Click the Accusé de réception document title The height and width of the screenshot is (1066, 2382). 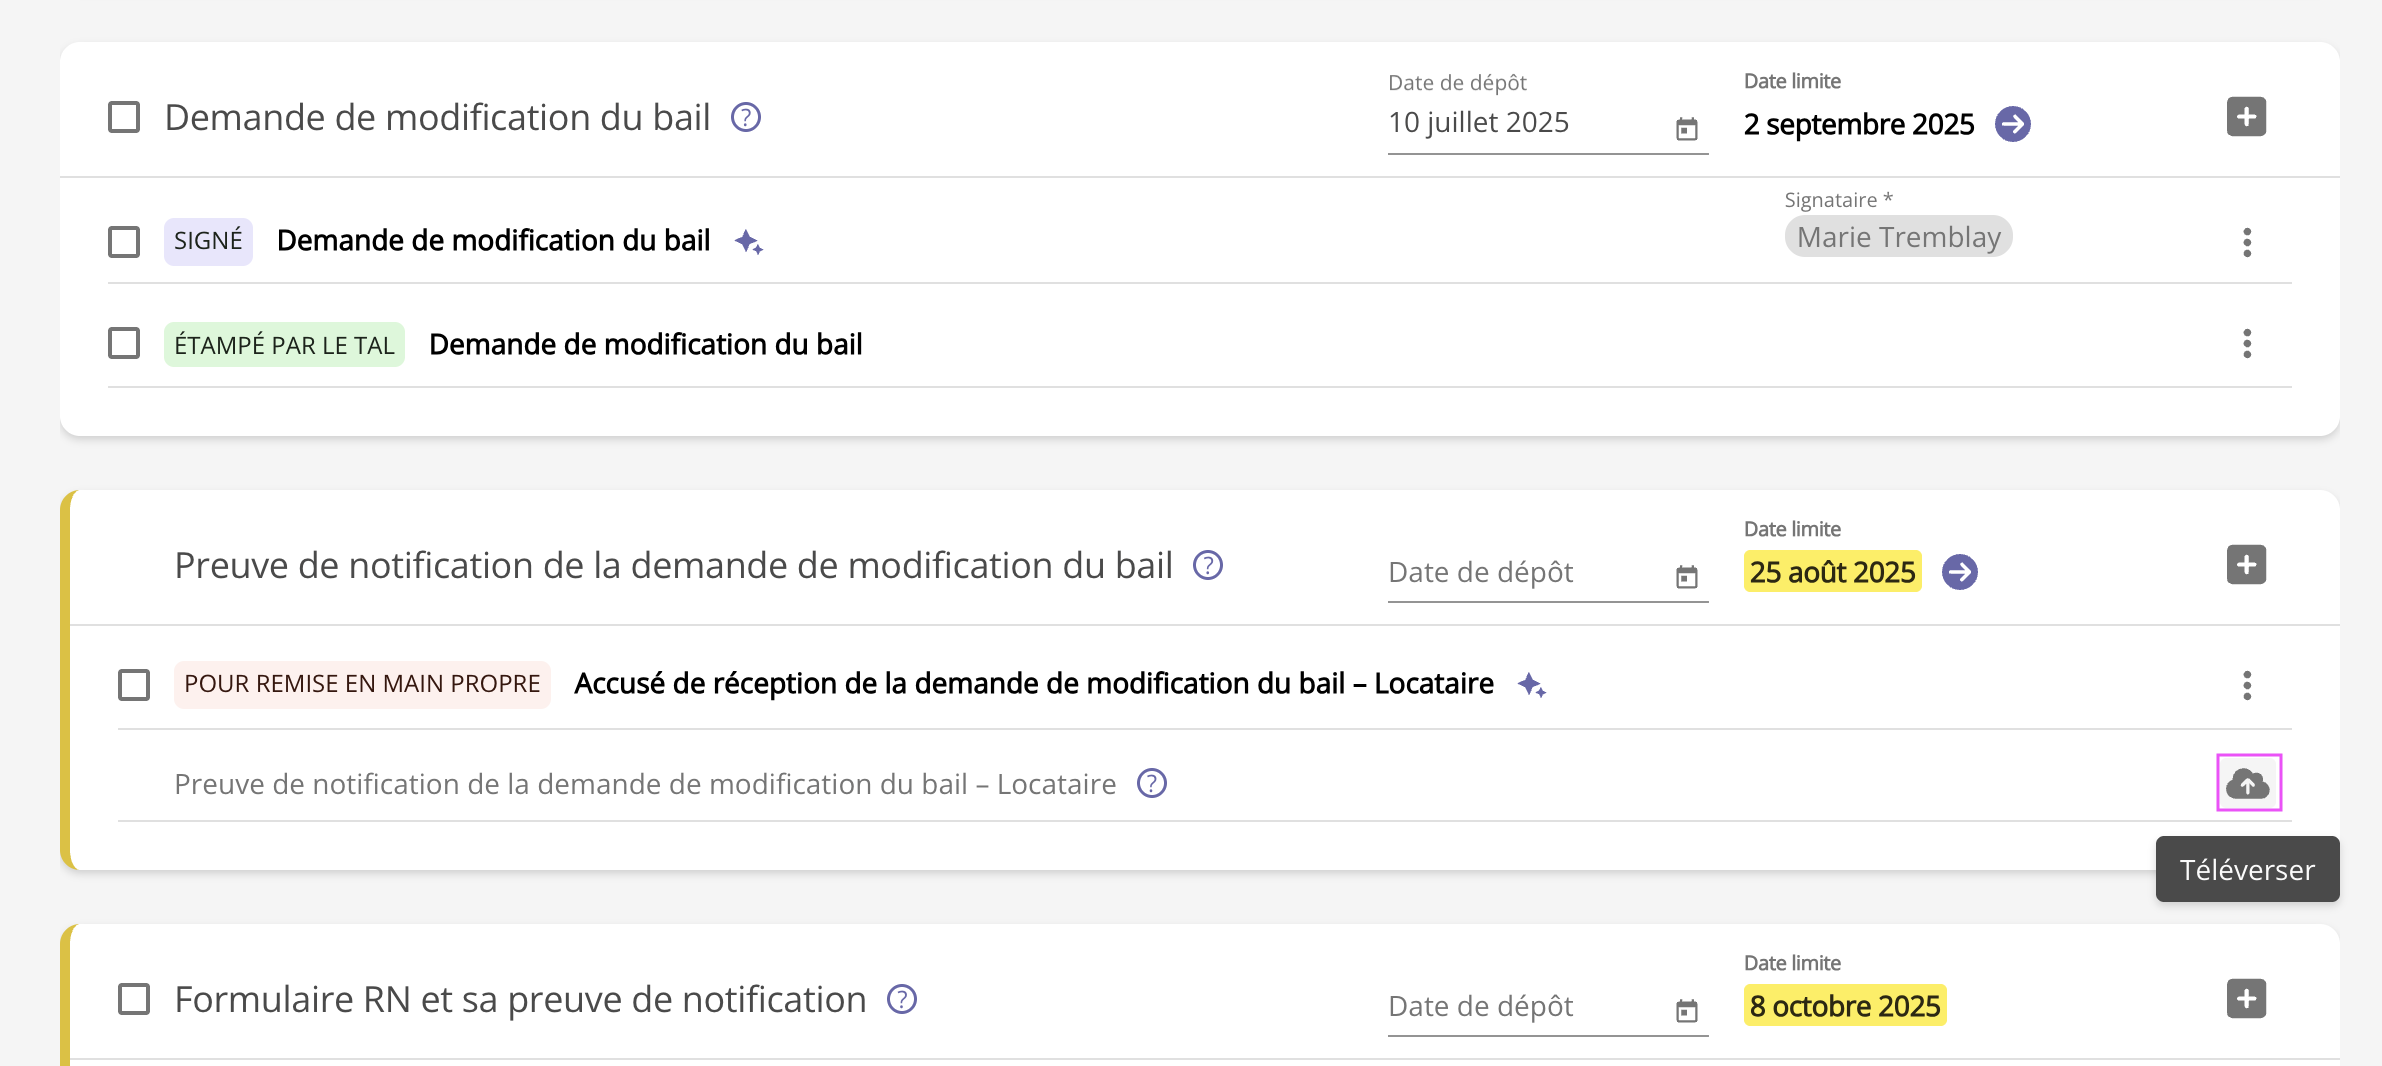(x=1033, y=684)
